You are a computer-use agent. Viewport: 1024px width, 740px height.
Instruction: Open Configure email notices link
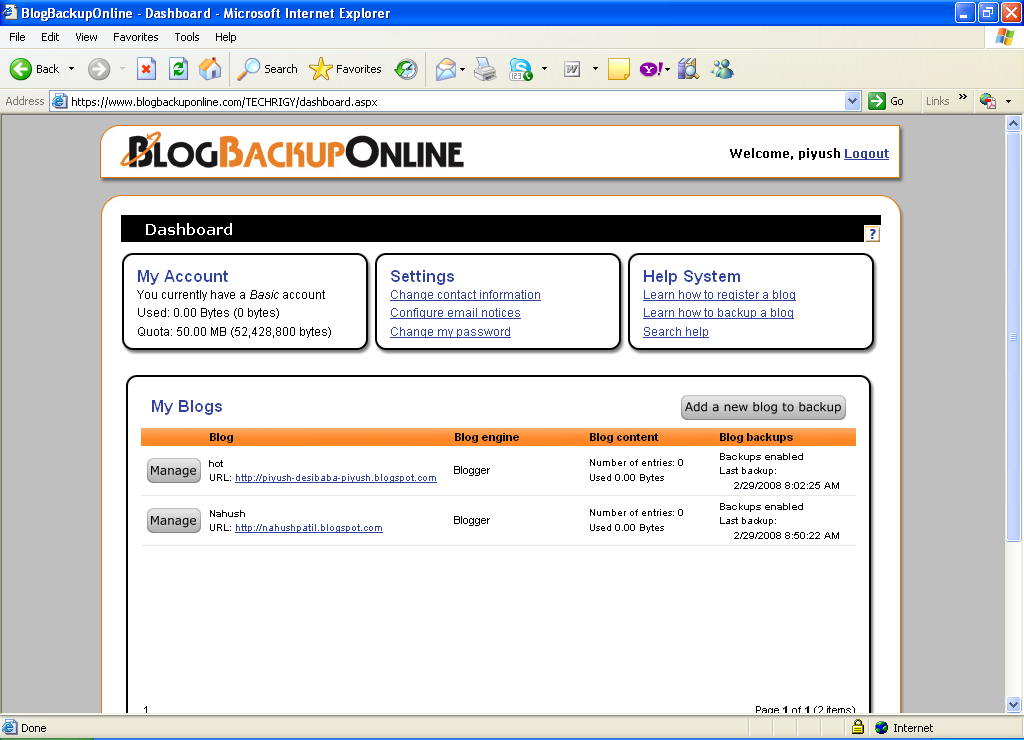click(x=455, y=313)
